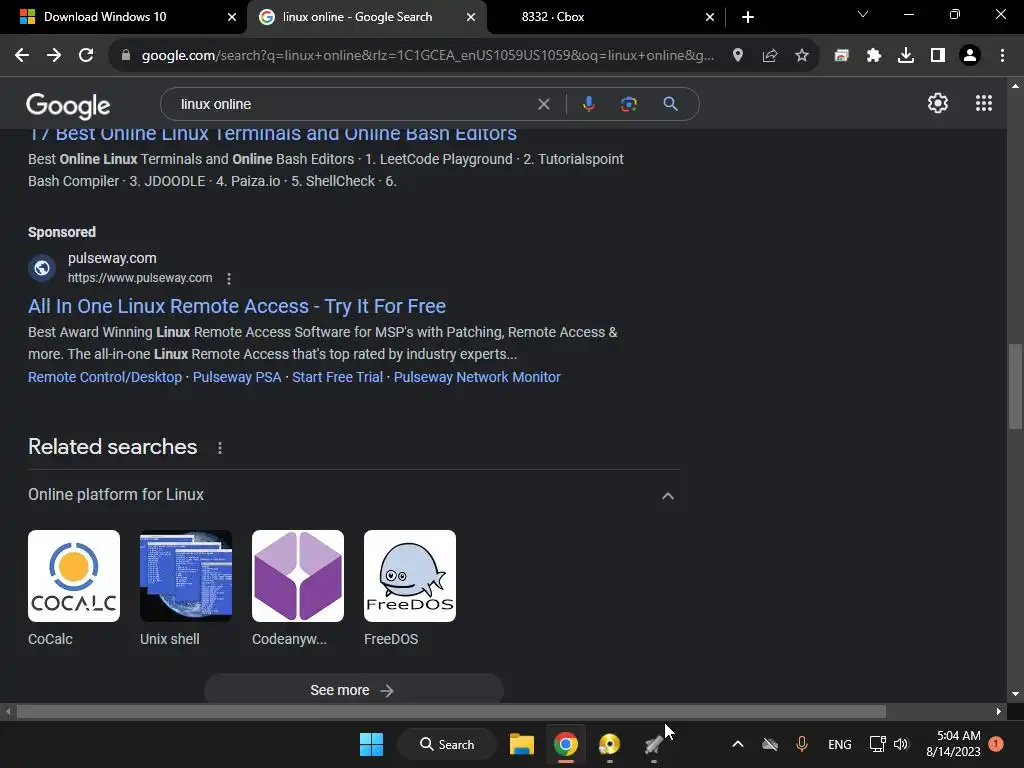Open 17 Best Online Linux Terminals result

pos(272,135)
